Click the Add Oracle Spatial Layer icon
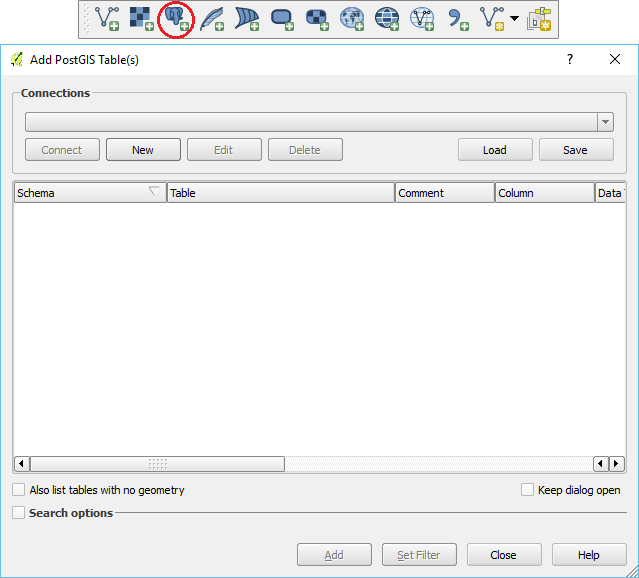The height and width of the screenshot is (578, 639). pyautogui.click(x=282, y=19)
